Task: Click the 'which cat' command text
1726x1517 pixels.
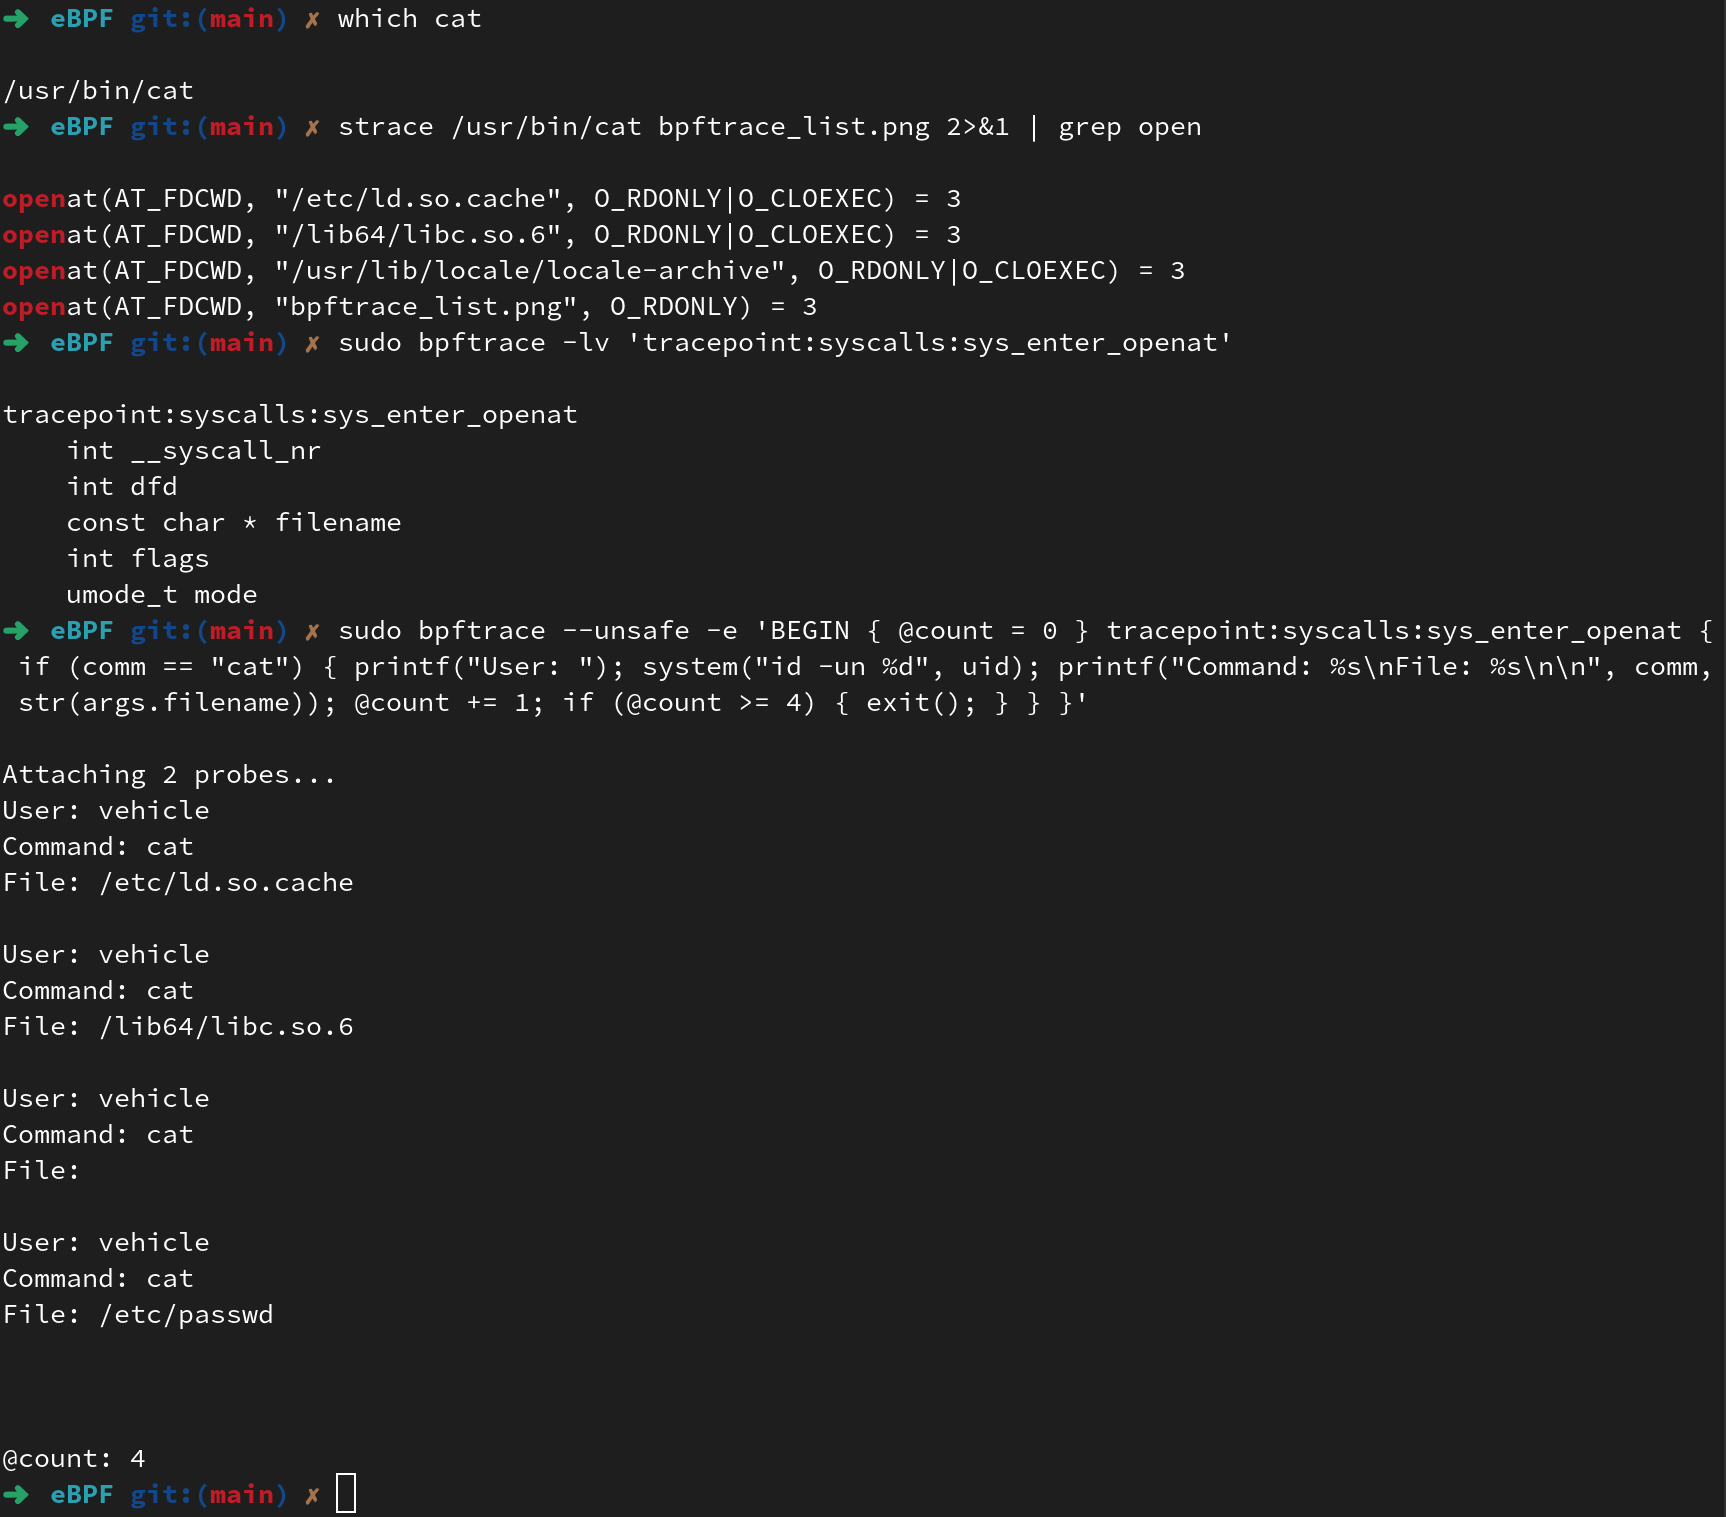Action: pyautogui.click(x=409, y=19)
